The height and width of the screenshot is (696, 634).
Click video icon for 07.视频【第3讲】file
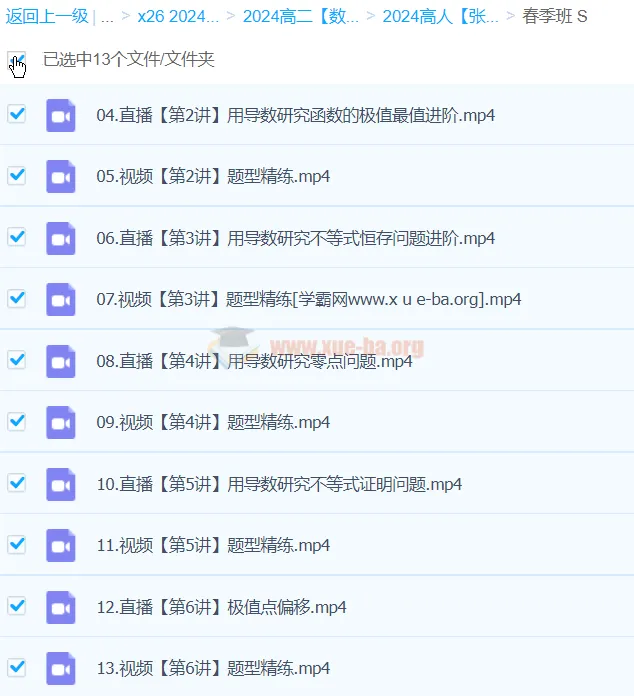pyautogui.click(x=60, y=300)
